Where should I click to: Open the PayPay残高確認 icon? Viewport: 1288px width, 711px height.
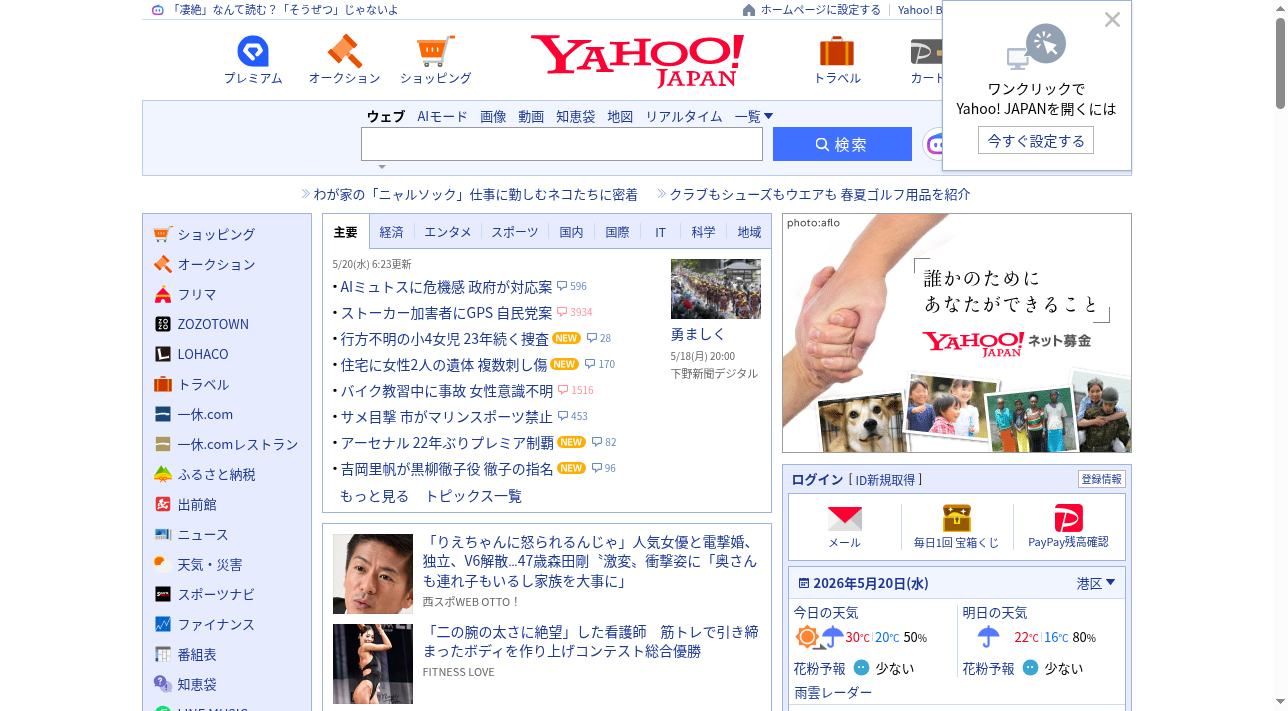[x=1069, y=518]
